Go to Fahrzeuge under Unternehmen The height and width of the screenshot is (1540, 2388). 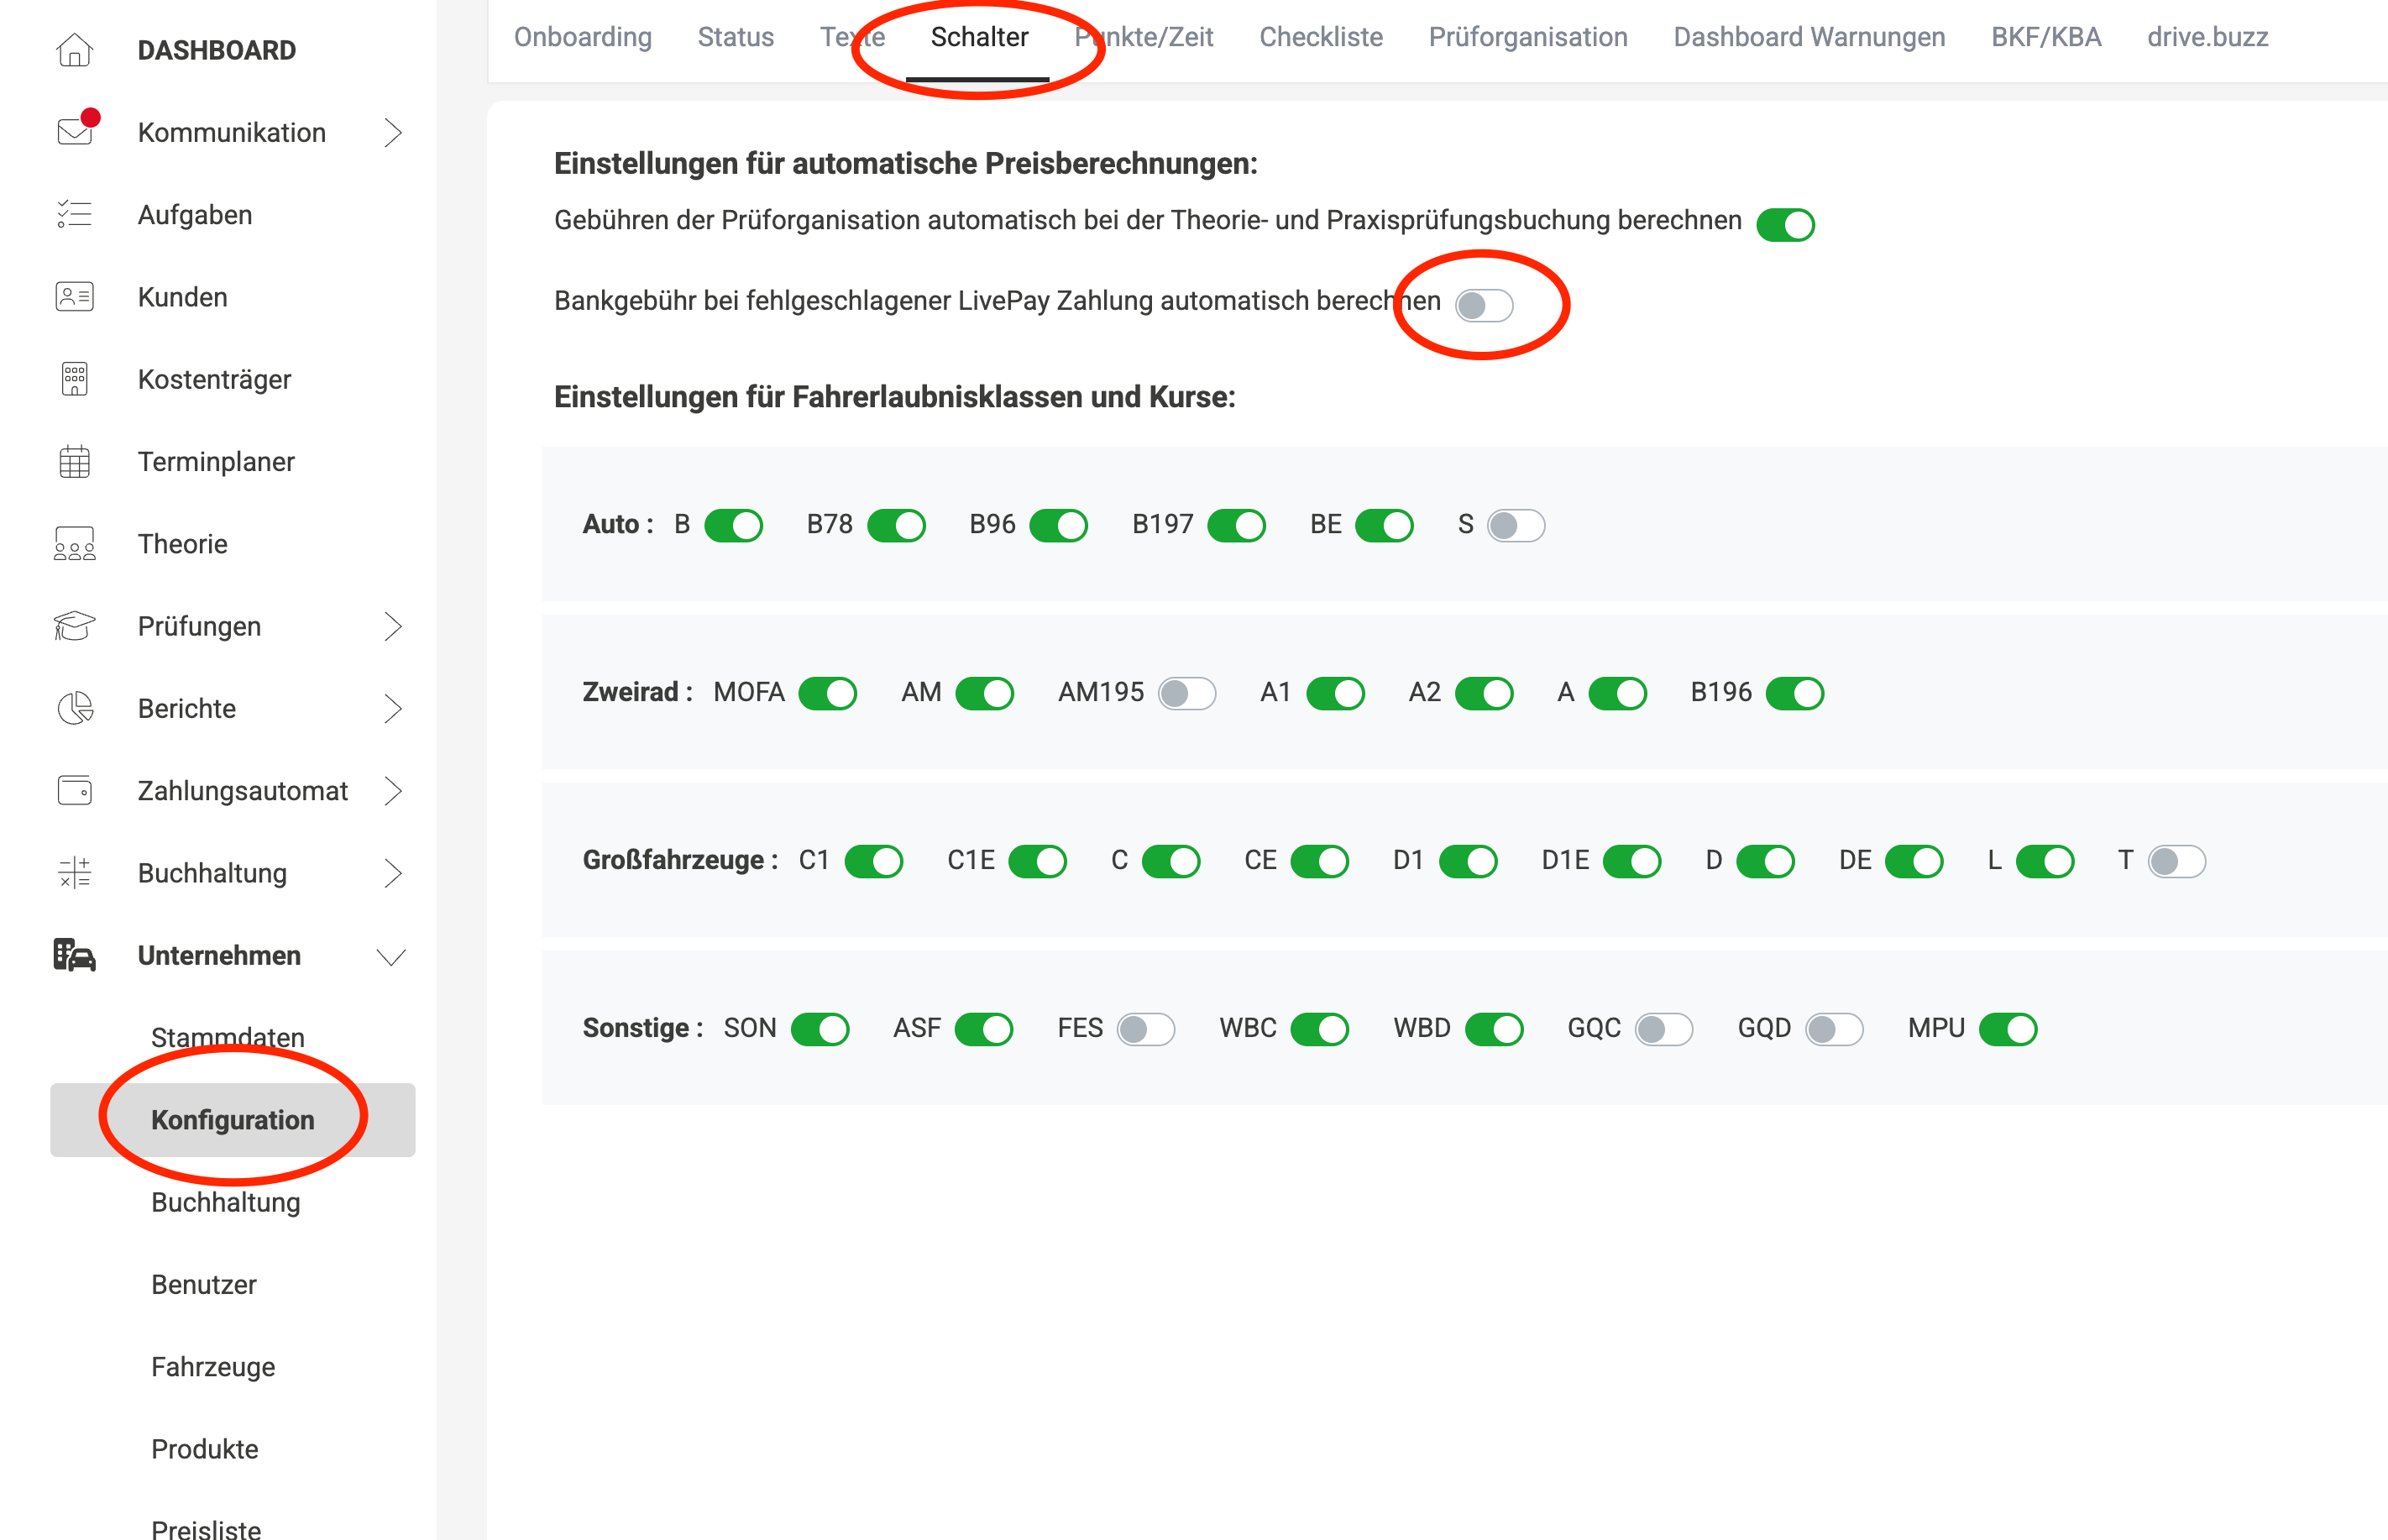(x=213, y=1366)
